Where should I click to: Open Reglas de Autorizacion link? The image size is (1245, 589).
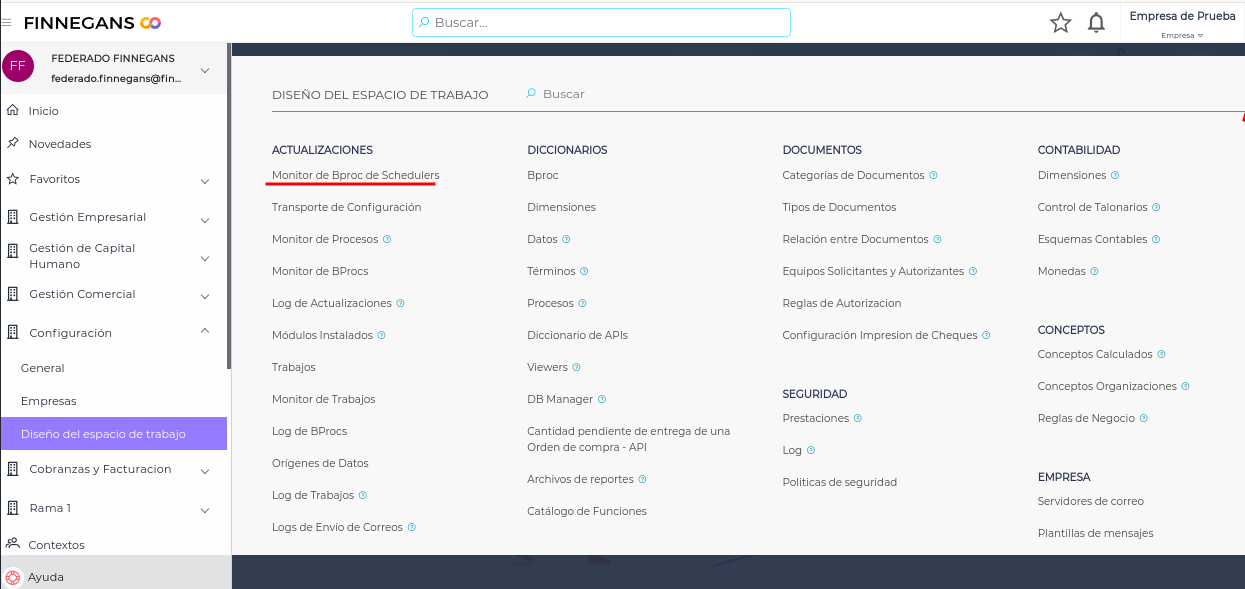tap(842, 303)
